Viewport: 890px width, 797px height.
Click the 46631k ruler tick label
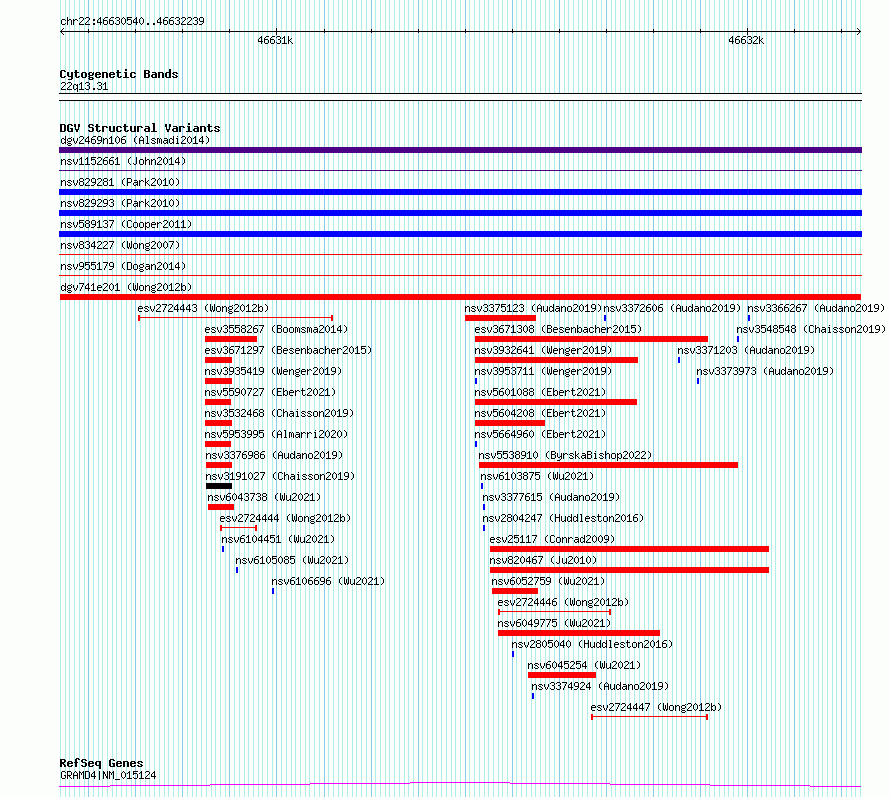coord(275,40)
